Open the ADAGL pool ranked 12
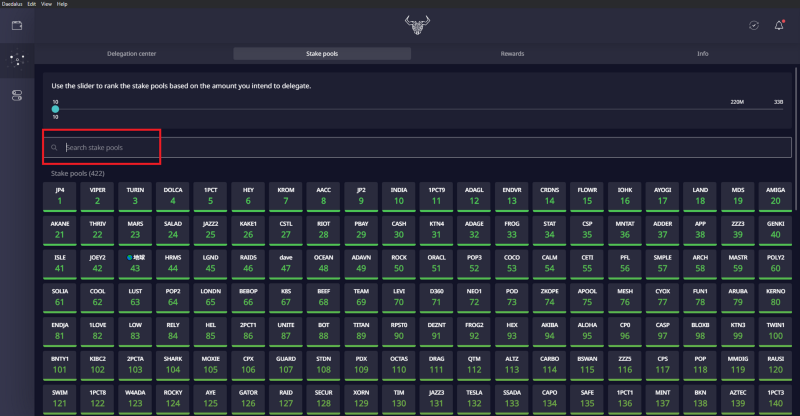Image resolution: width=800 pixels, height=416 pixels. coord(474,197)
